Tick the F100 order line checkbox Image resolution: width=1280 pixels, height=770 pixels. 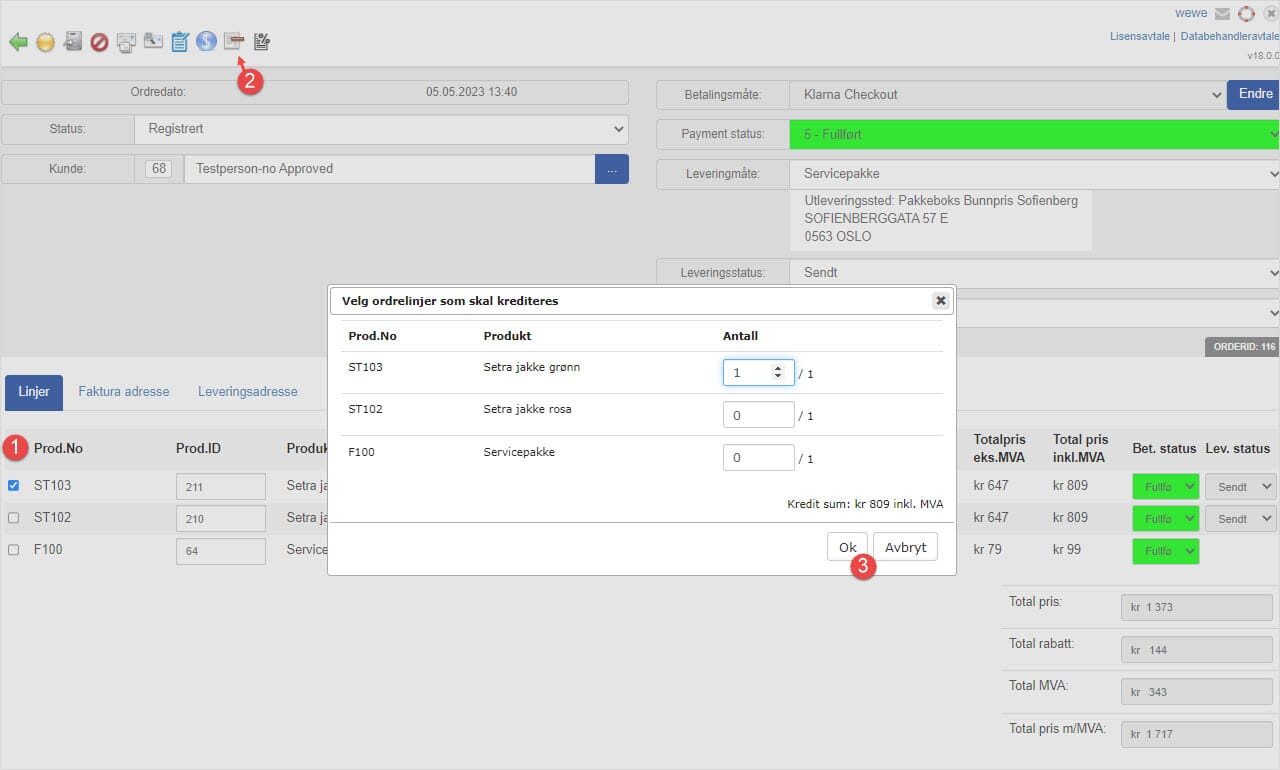14,550
